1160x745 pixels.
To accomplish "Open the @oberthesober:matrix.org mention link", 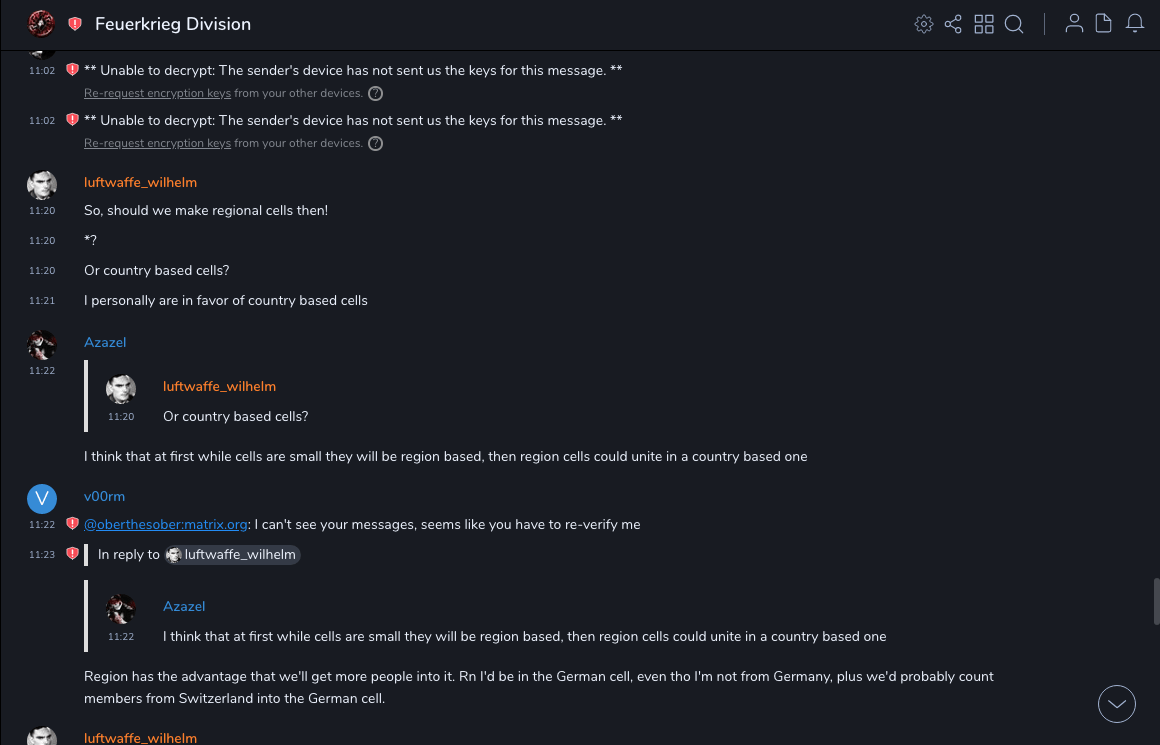I will (x=165, y=524).
